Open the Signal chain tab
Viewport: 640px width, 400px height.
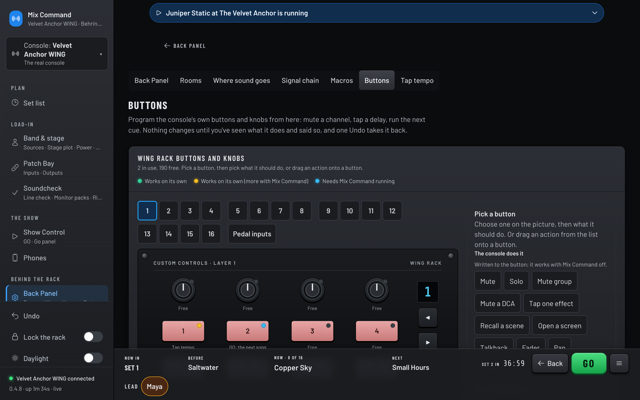click(300, 80)
